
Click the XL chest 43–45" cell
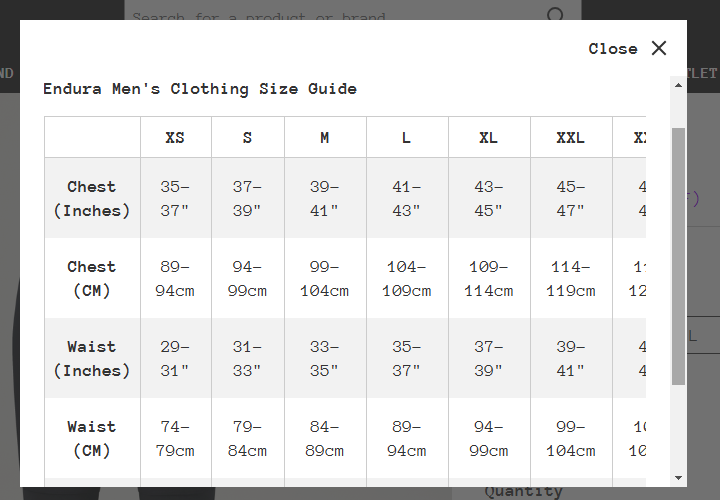pyautogui.click(x=489, y=198)
